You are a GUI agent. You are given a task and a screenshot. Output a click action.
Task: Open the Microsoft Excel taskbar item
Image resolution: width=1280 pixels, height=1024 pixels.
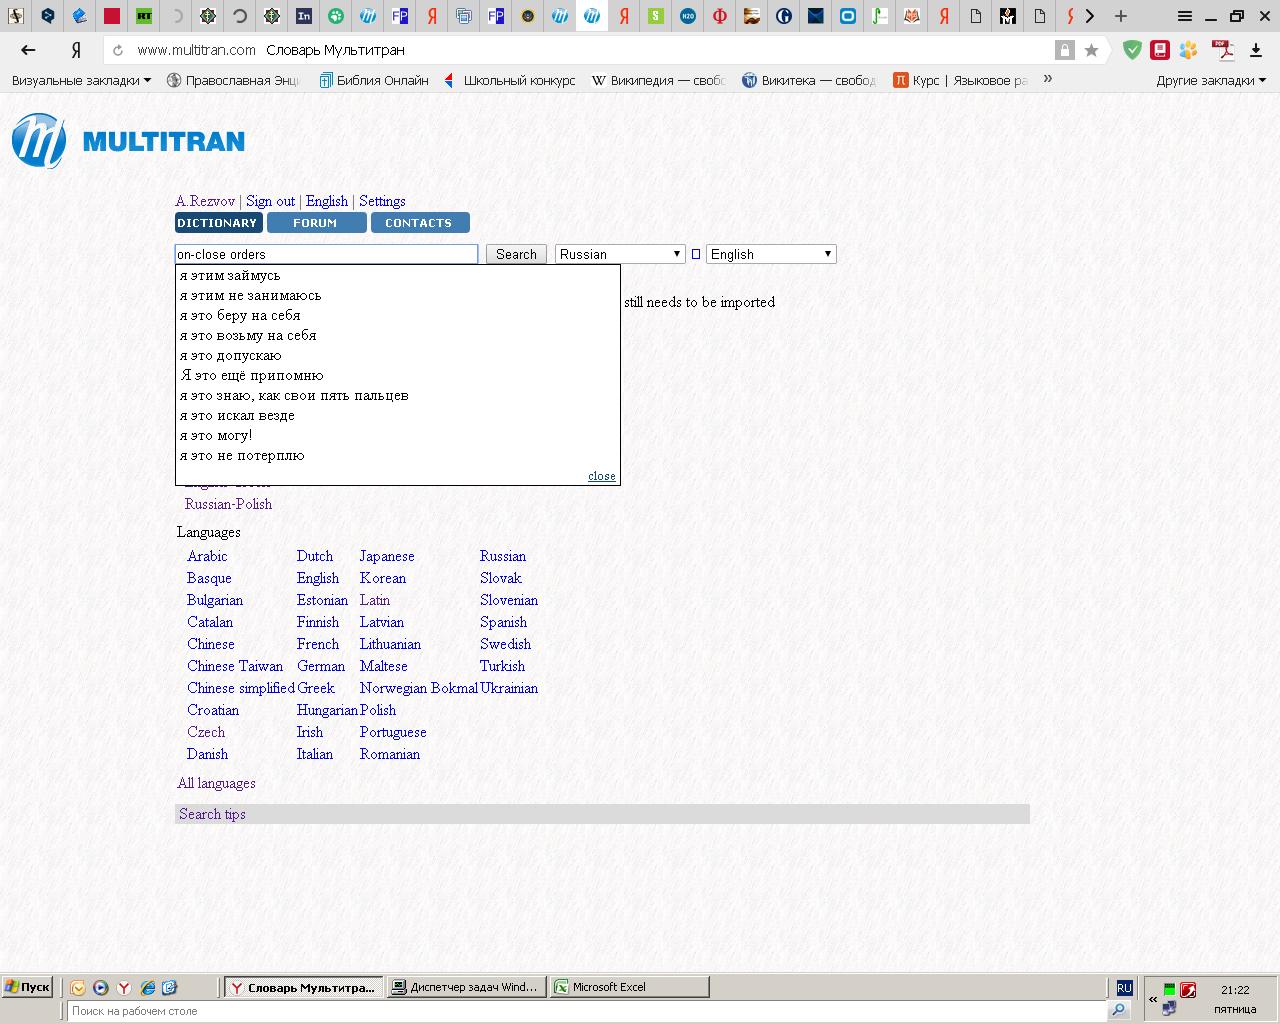point(630,987)
